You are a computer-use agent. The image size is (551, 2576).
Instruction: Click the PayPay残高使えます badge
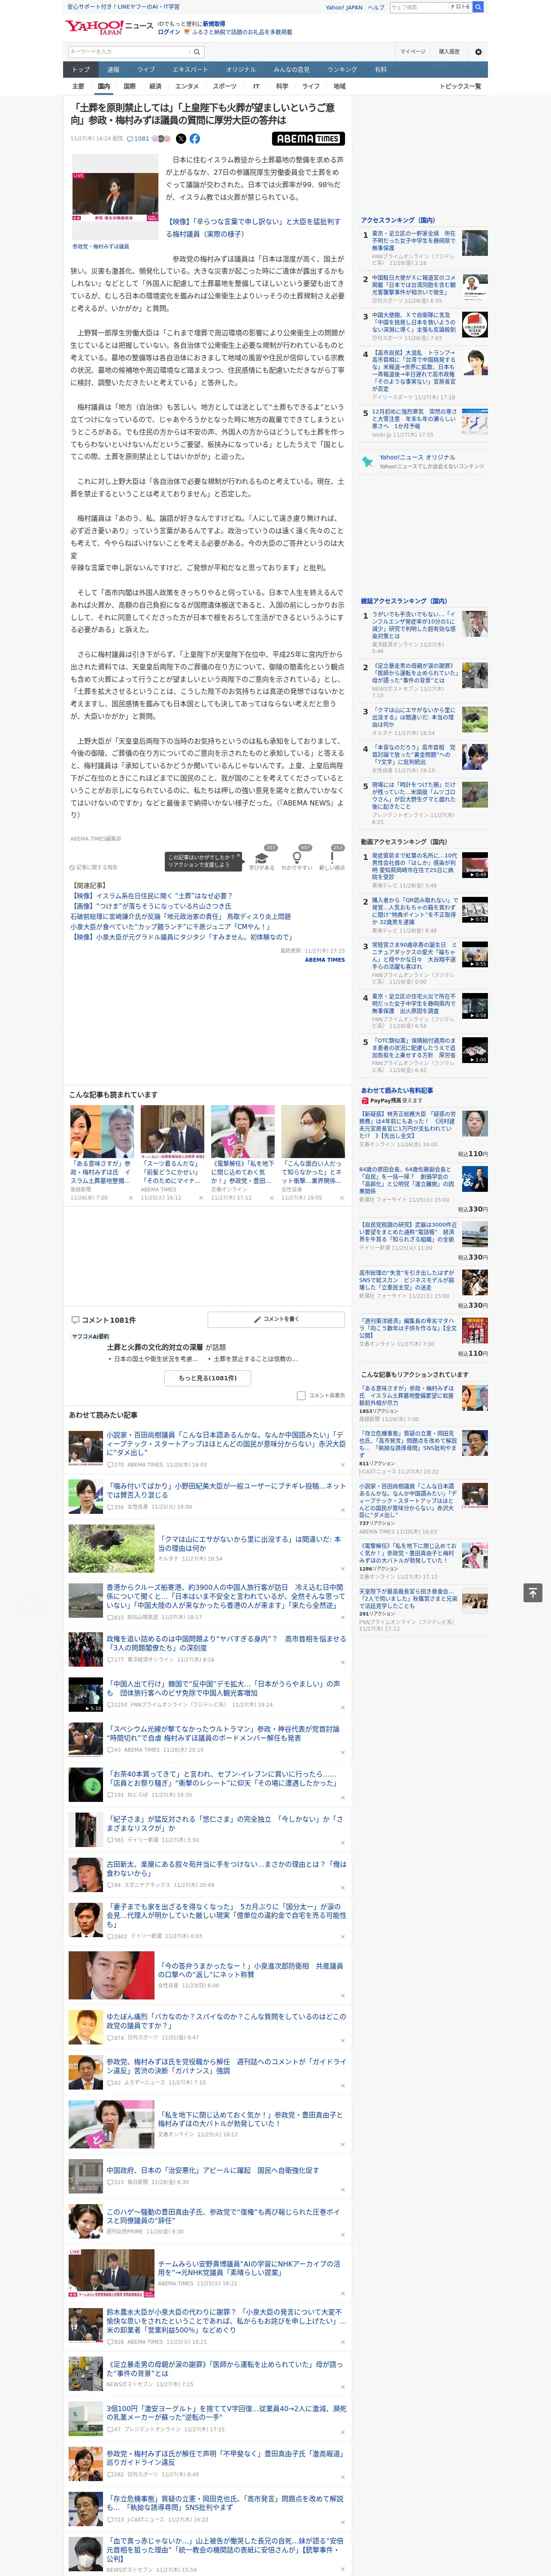[391, 1101]
